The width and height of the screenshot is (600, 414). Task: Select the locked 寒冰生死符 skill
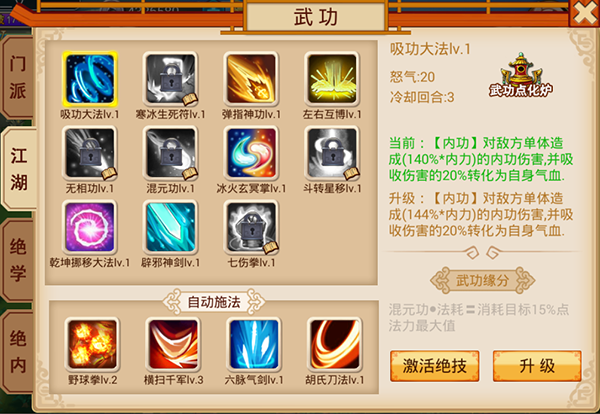[x=171, y=79]
